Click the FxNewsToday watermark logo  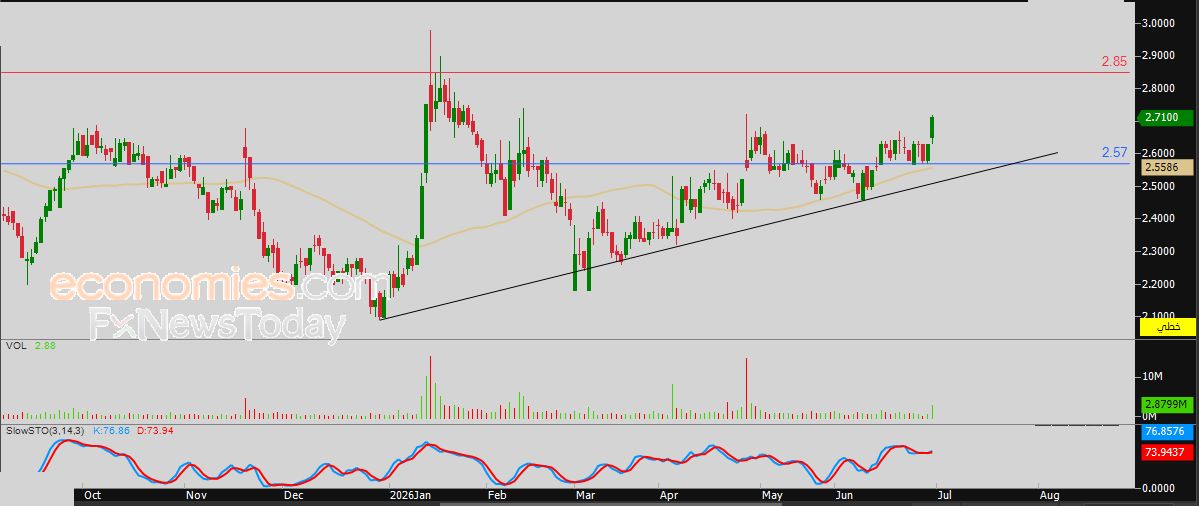(x=218, y=325)
